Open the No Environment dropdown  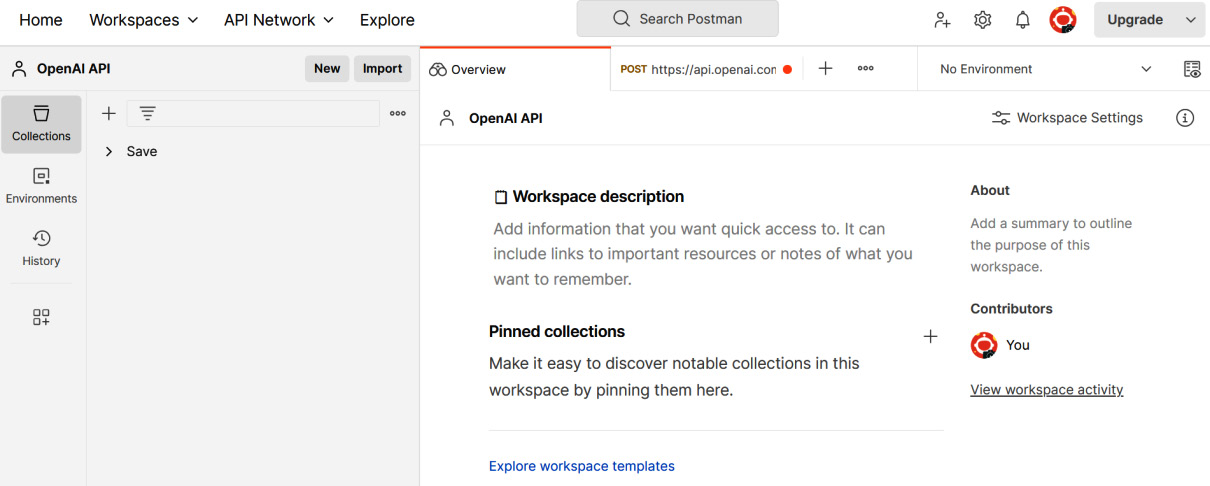pyautogui.click(x=1045, y=69)
